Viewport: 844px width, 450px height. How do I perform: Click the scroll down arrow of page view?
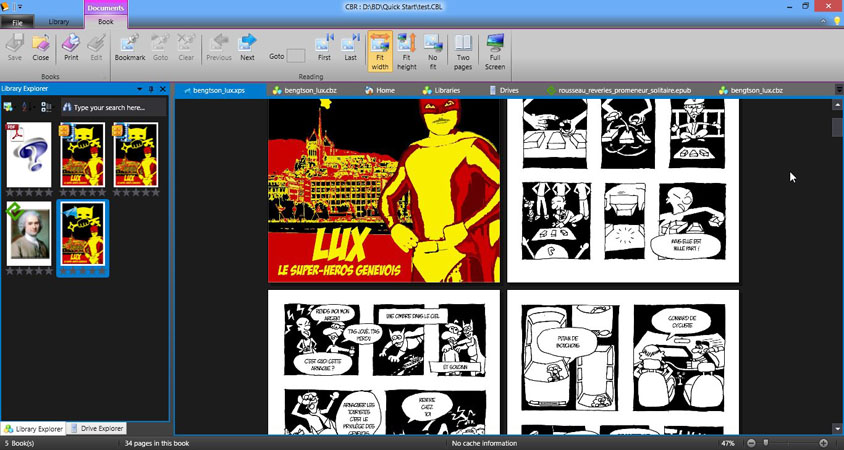[837, 428]
